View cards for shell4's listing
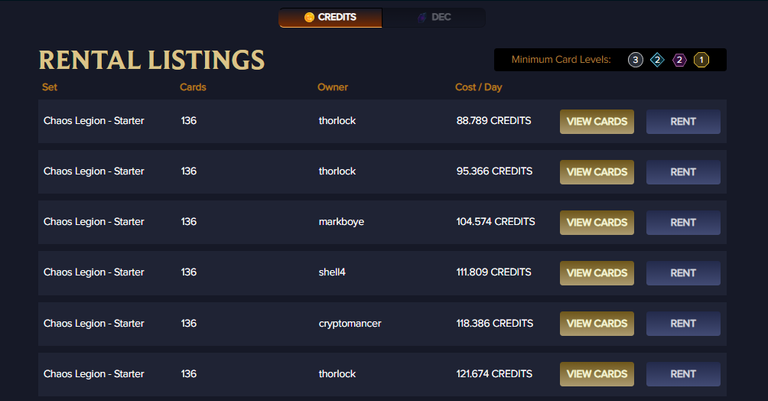The width and height of the screenshot is (768, 401). coord(597,273)
